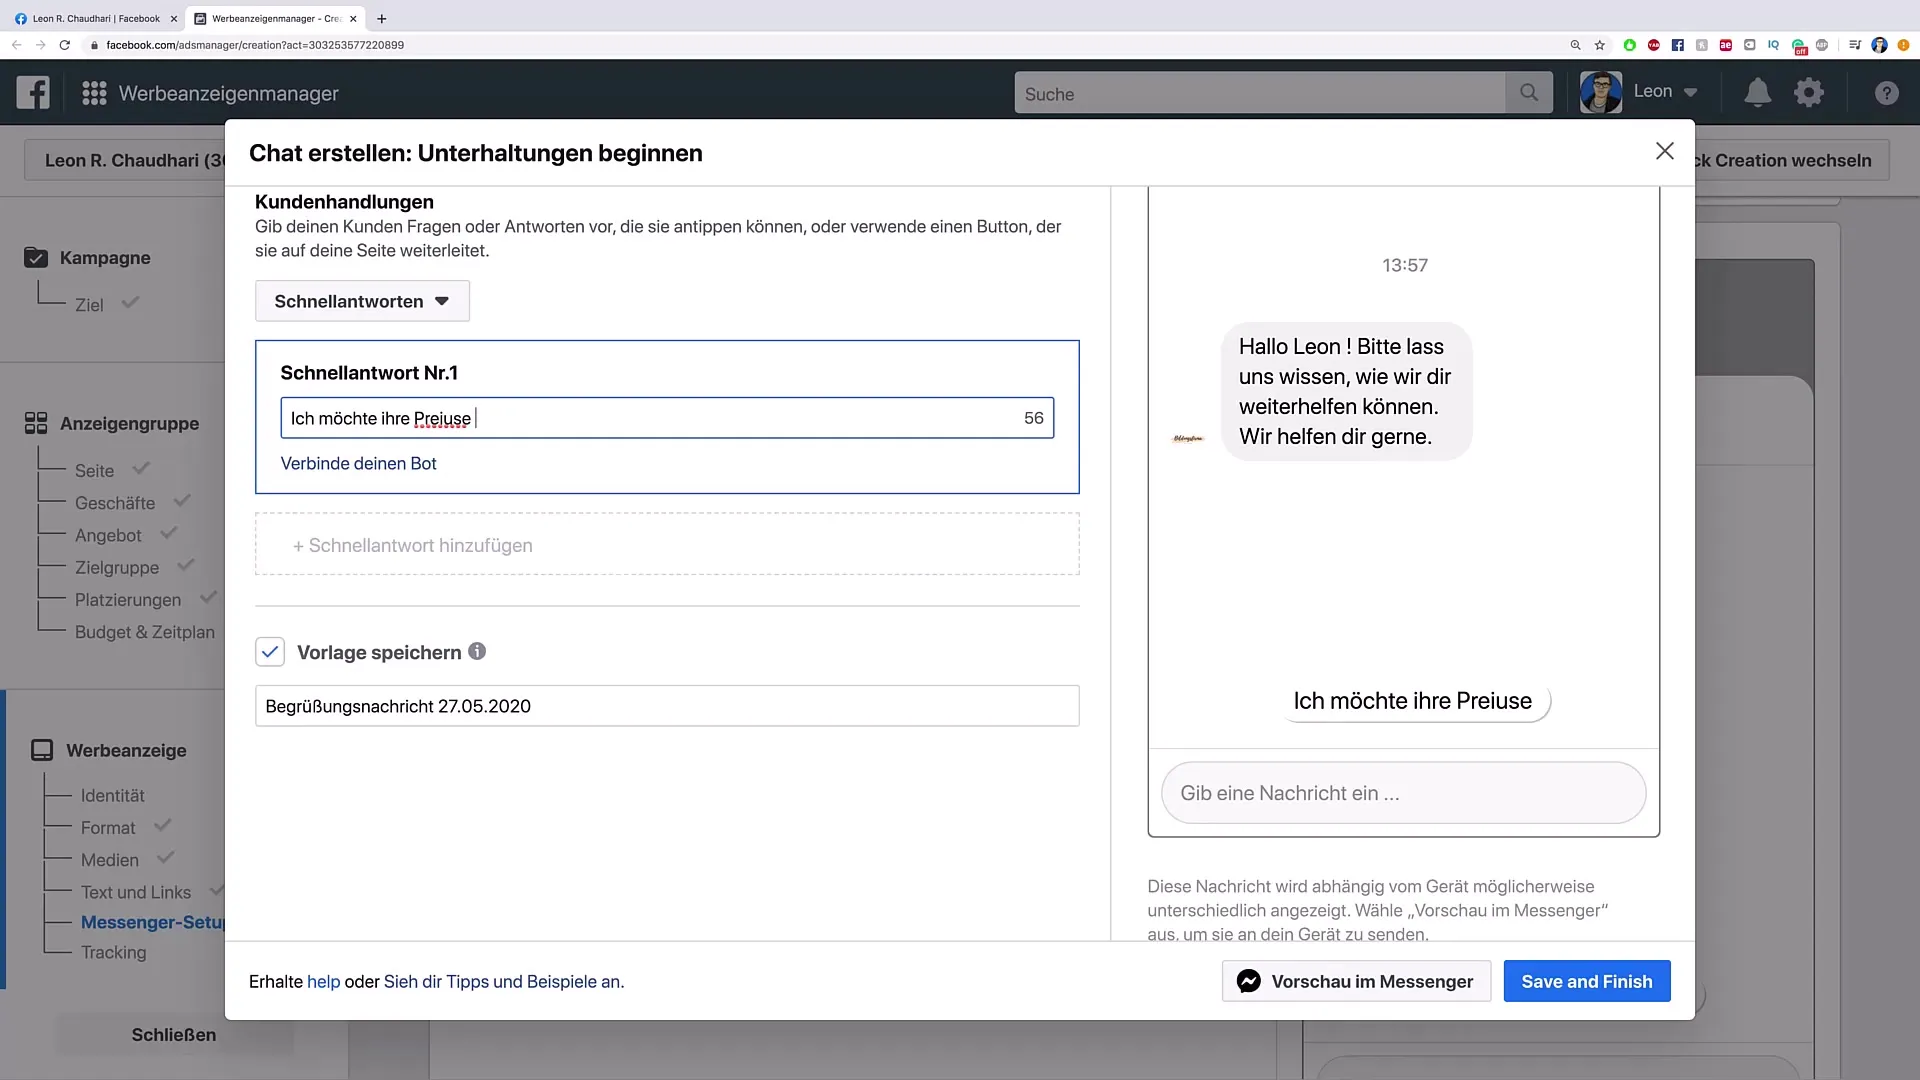The image size is (1920, 1080).
Task: Open a new browser tab
Action: tap(381, 18)
